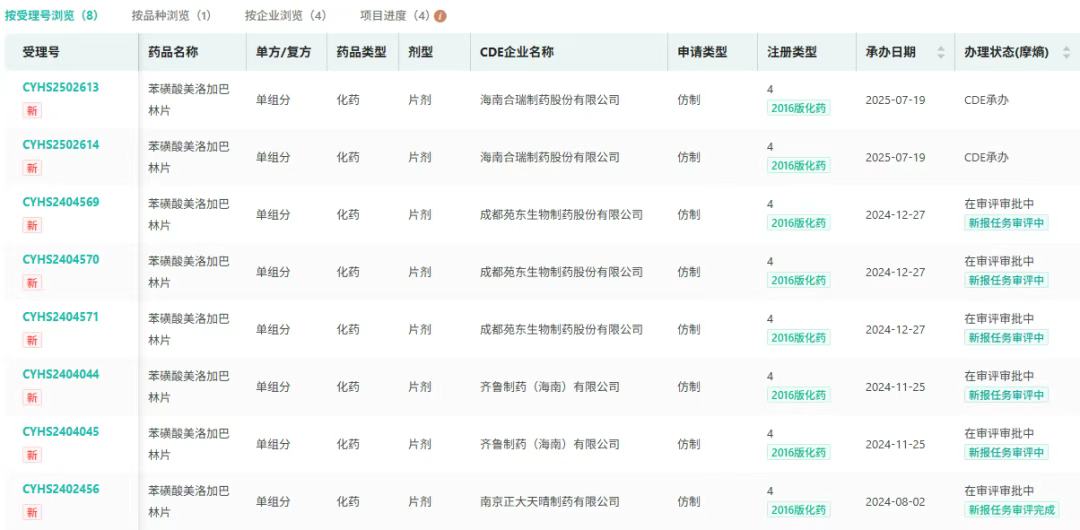Screen dimensions: 1080x530
Task: View details for CYHS2404571
Action: 61,317
